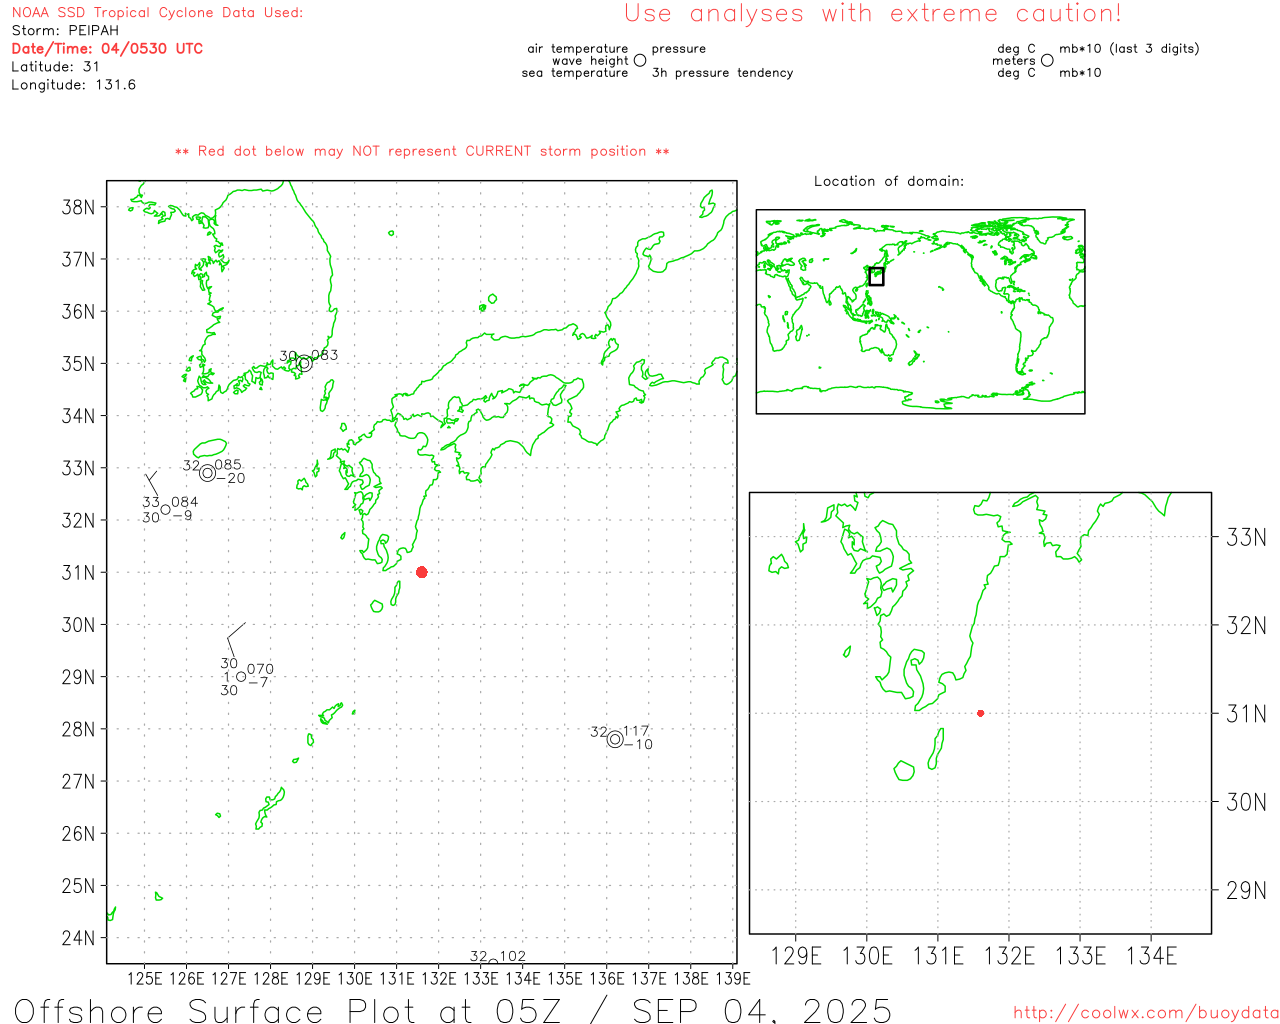
Task: Click the '29N' label on the inset map
Action: pos(1246,891)
